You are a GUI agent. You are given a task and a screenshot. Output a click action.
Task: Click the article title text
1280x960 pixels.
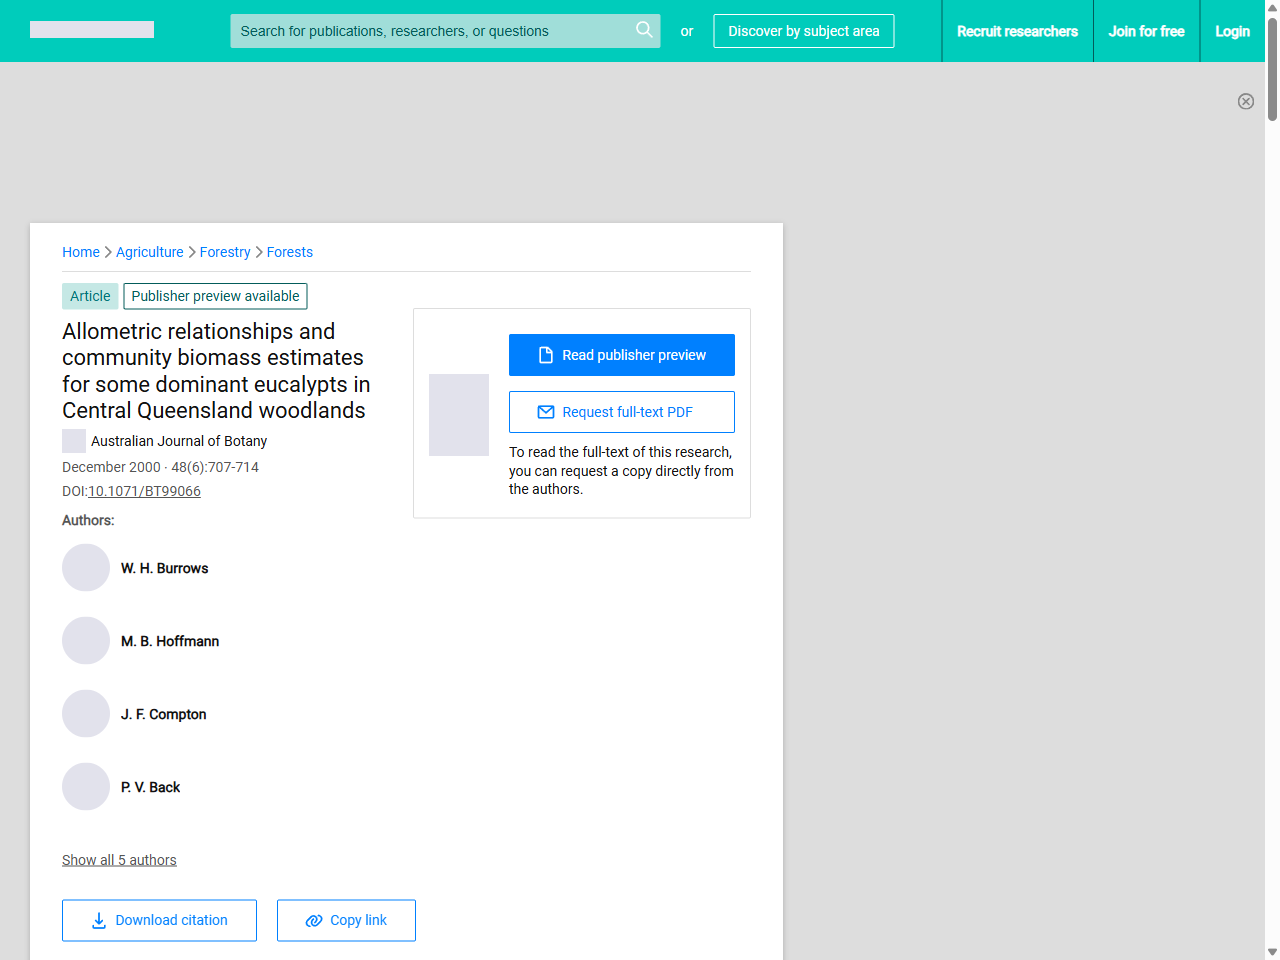click(216, 371)
